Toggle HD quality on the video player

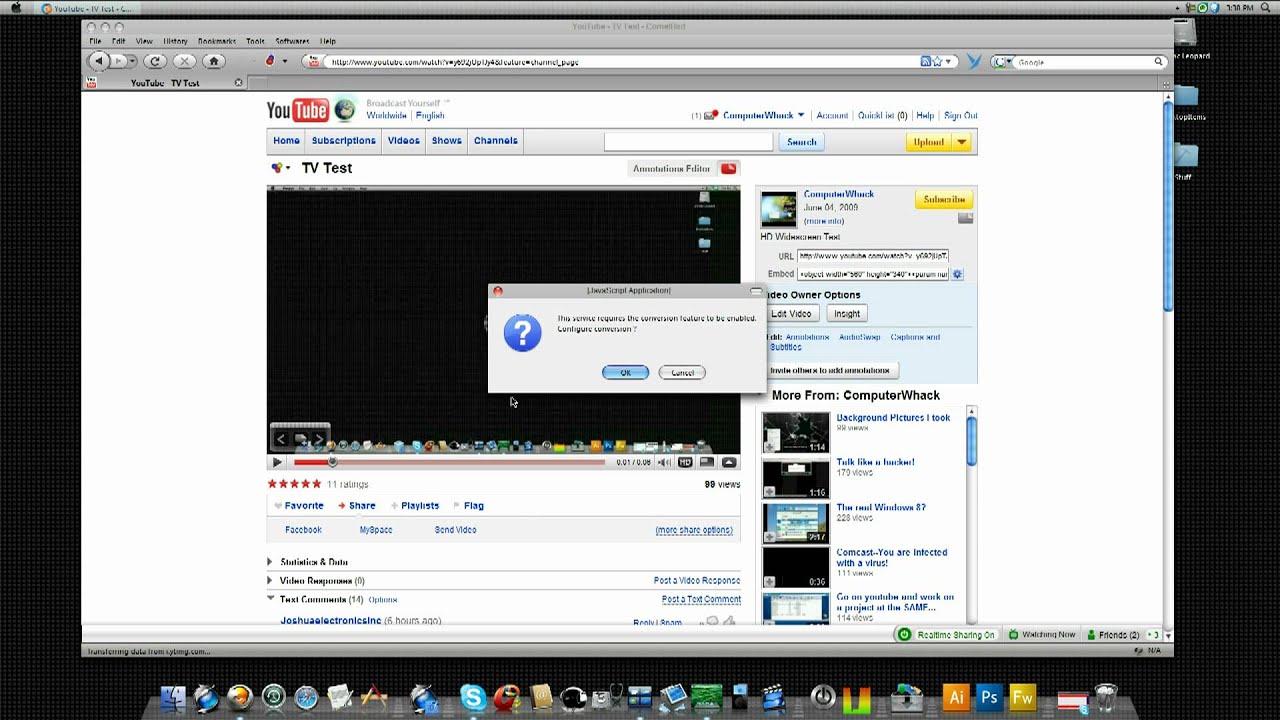[x=685, y=462]
